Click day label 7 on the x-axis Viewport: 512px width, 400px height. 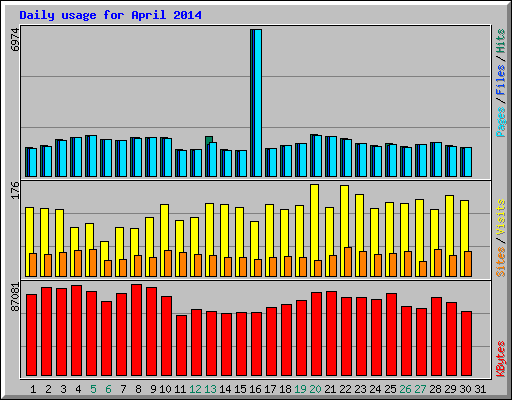pyautogui.click(x=123, y=389)
